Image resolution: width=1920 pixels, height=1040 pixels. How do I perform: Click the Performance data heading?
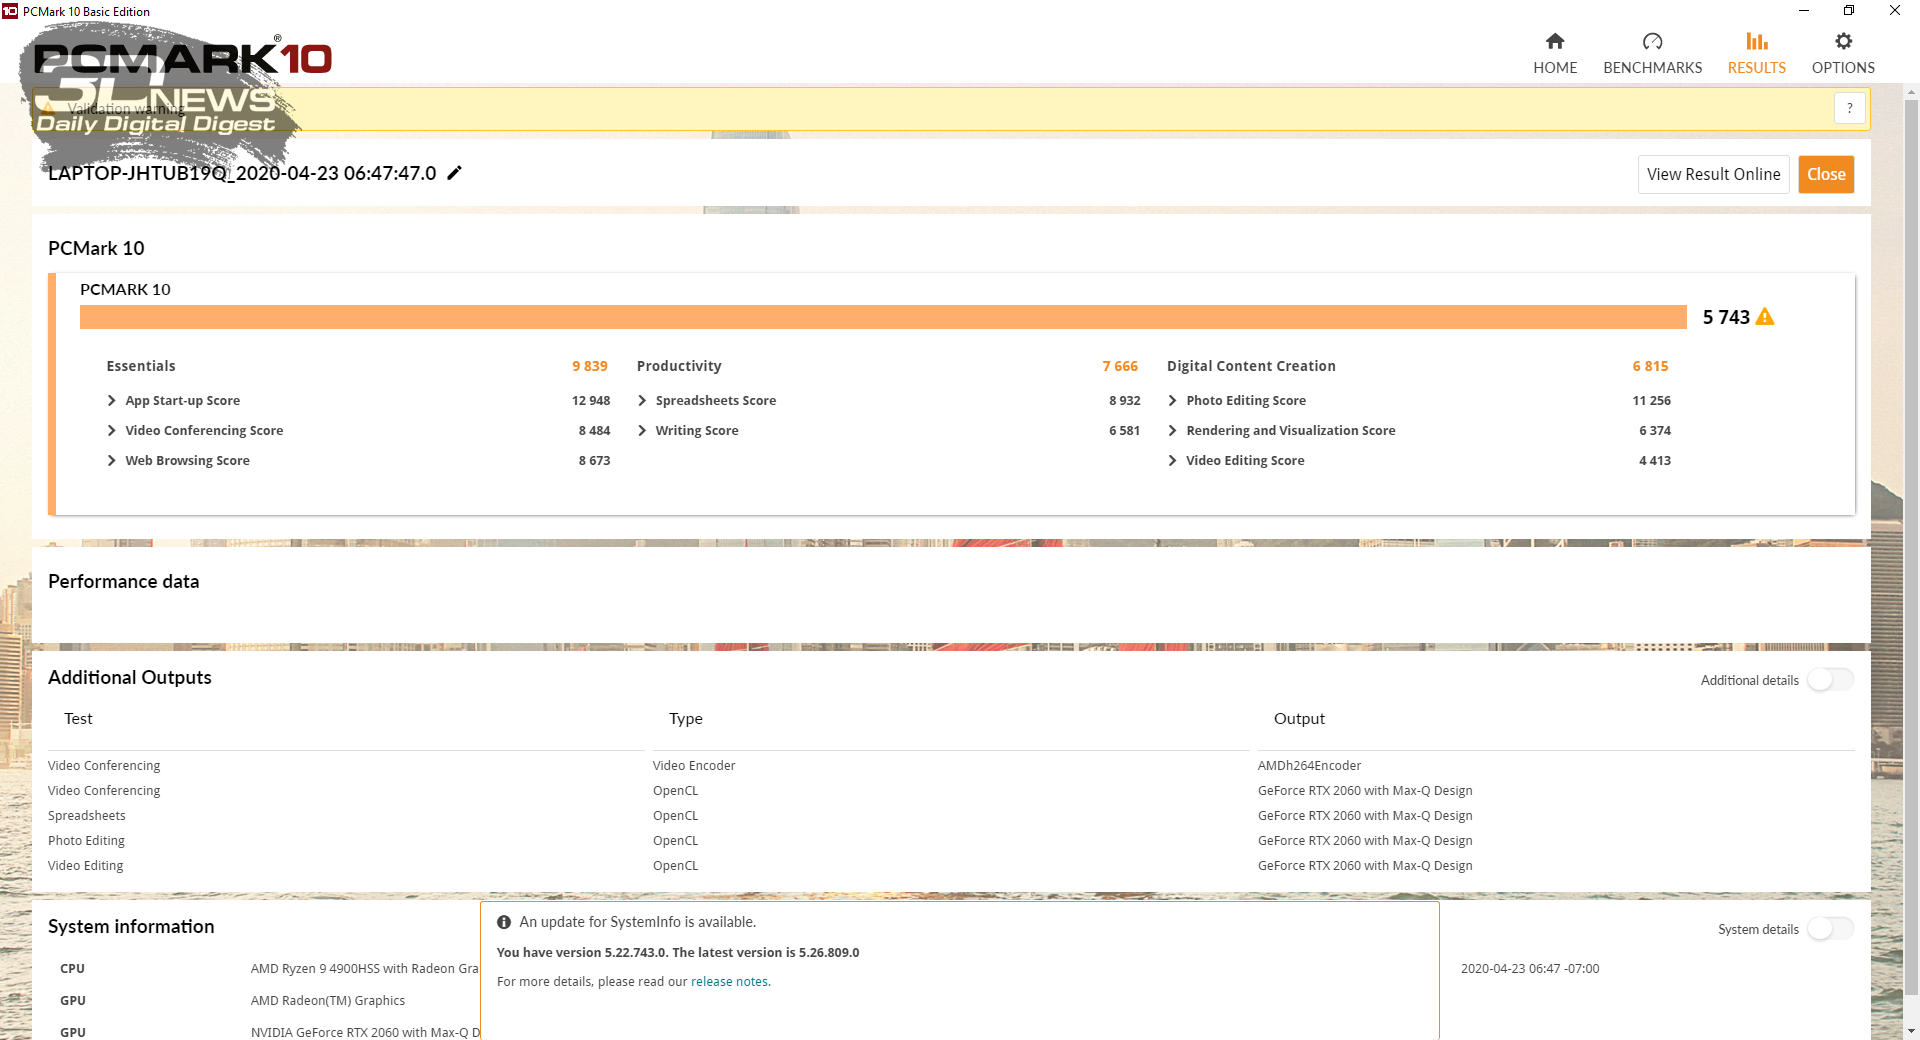click(x=123, y=582)
